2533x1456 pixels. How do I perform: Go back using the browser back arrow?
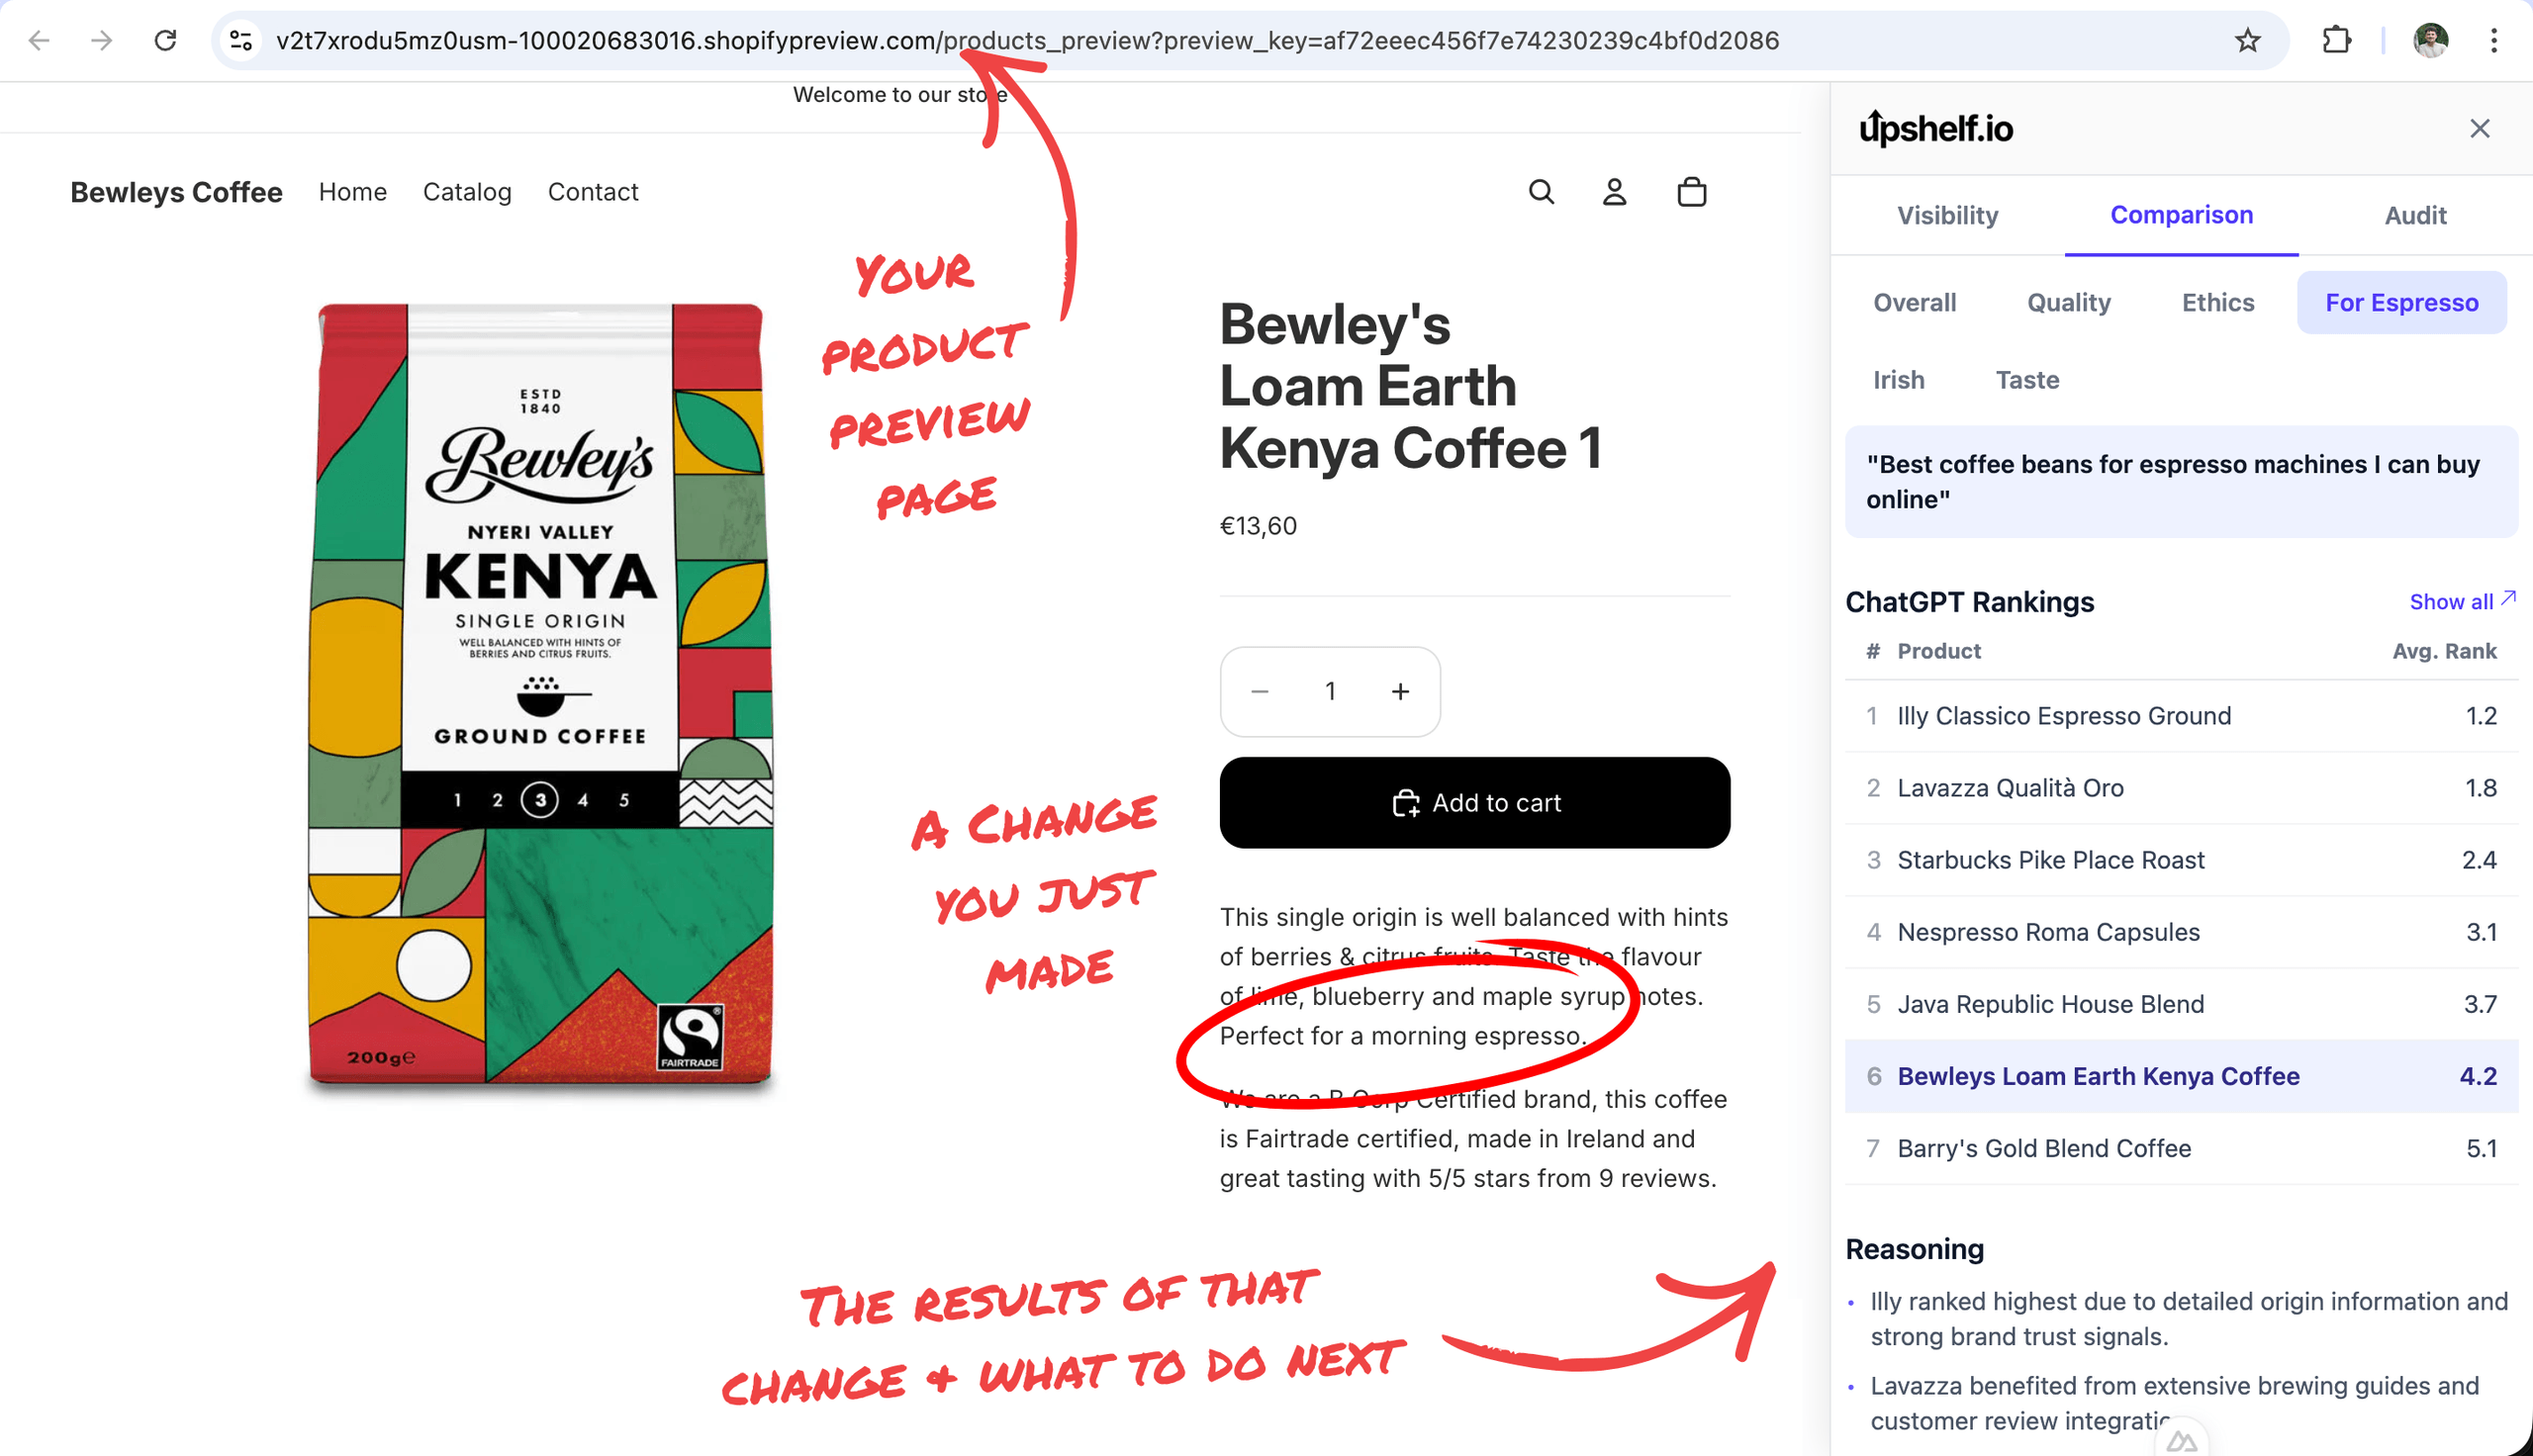coord(38,40)
